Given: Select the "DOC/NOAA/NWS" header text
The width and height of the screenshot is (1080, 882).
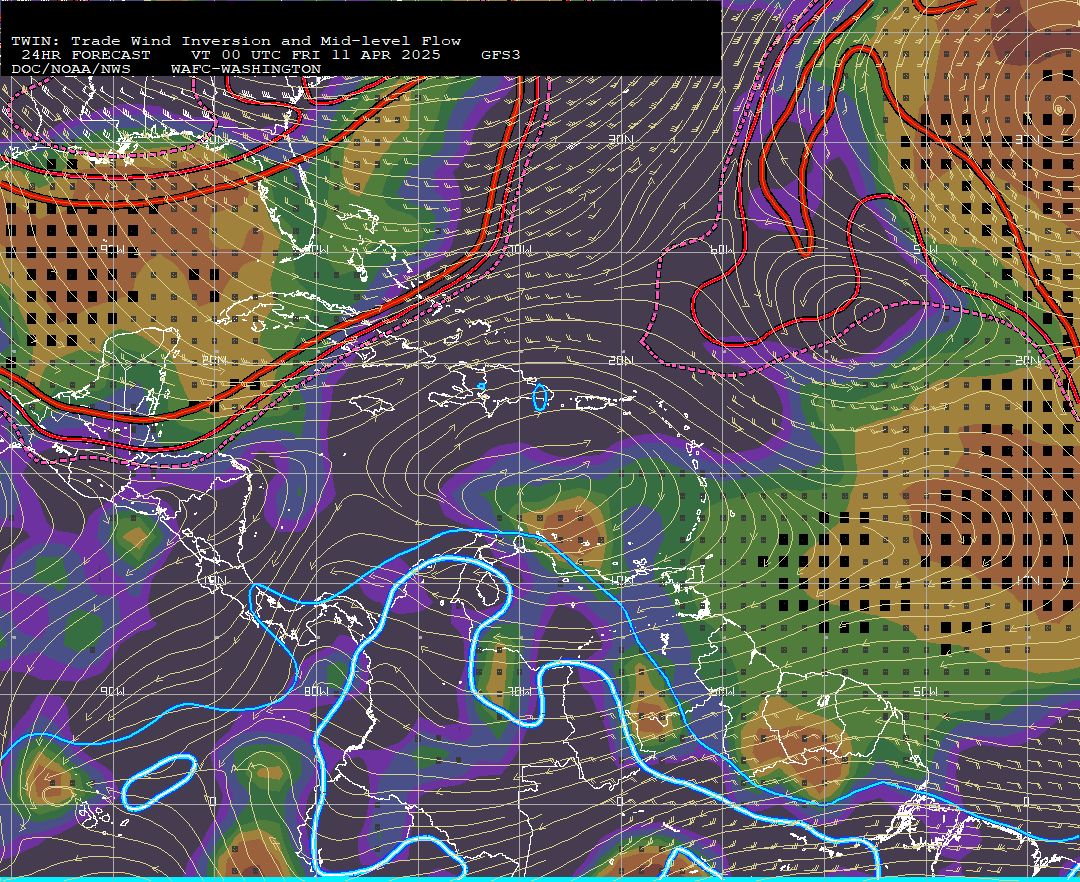Looking at the screenshot, I should pos(70,70).
